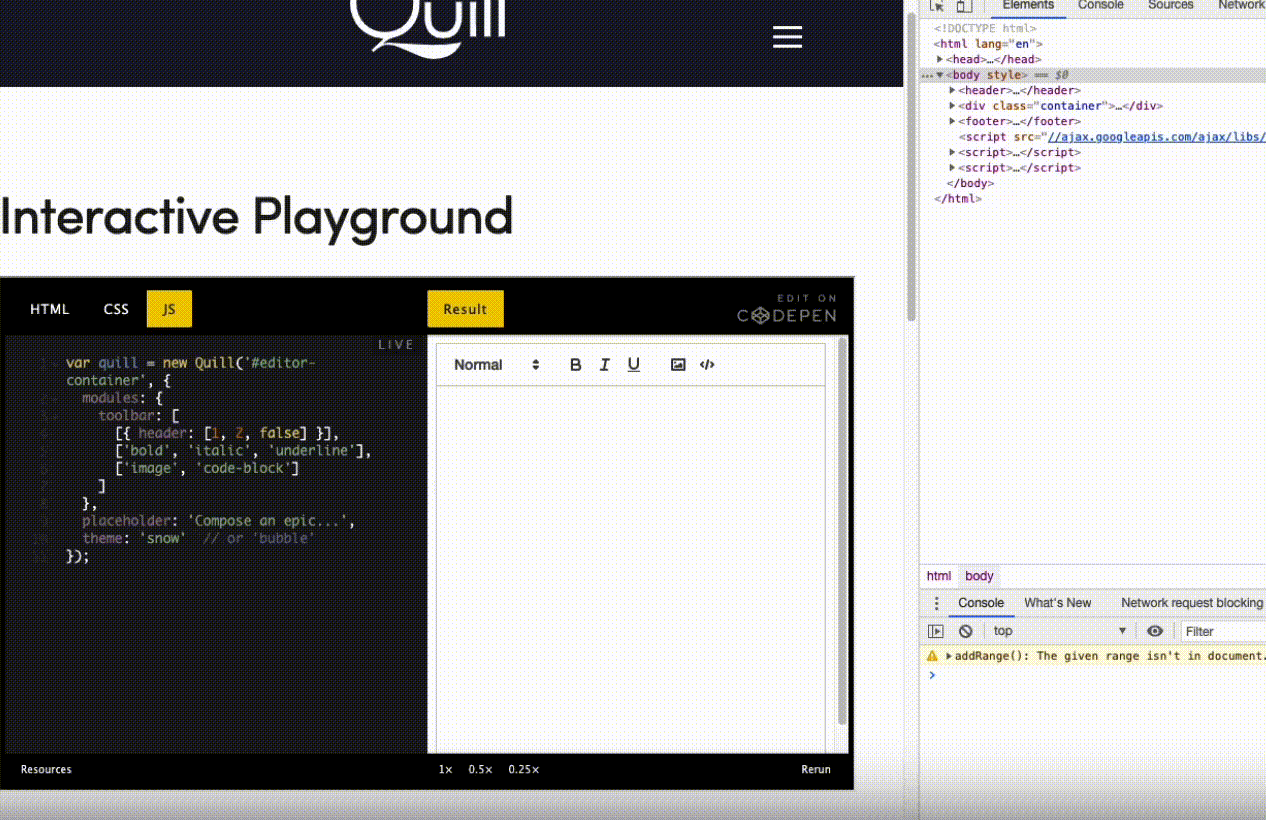Viewport: 1266px width, 820px height.
Task: Click the Rerun button
Action: click(x=816, y=769)
